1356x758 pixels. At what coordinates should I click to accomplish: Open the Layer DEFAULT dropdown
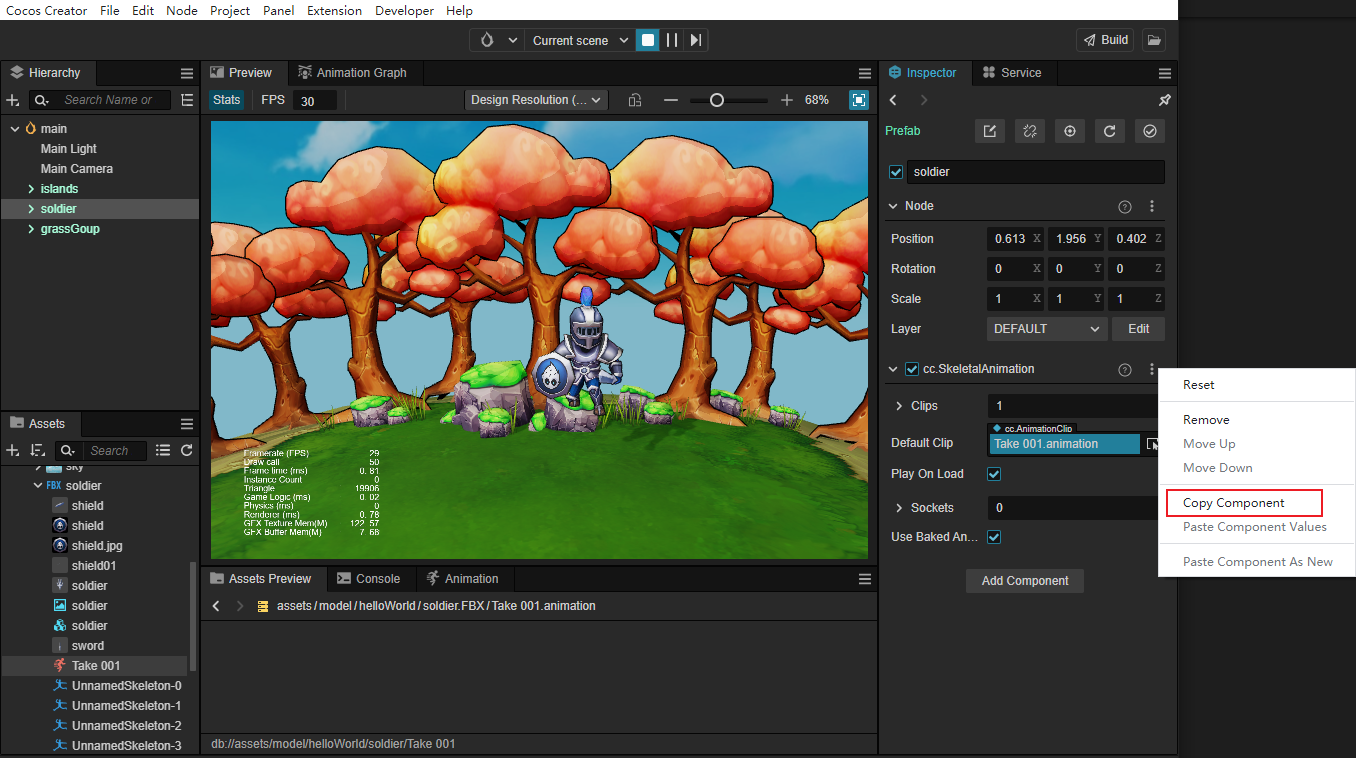(1047, 329)
